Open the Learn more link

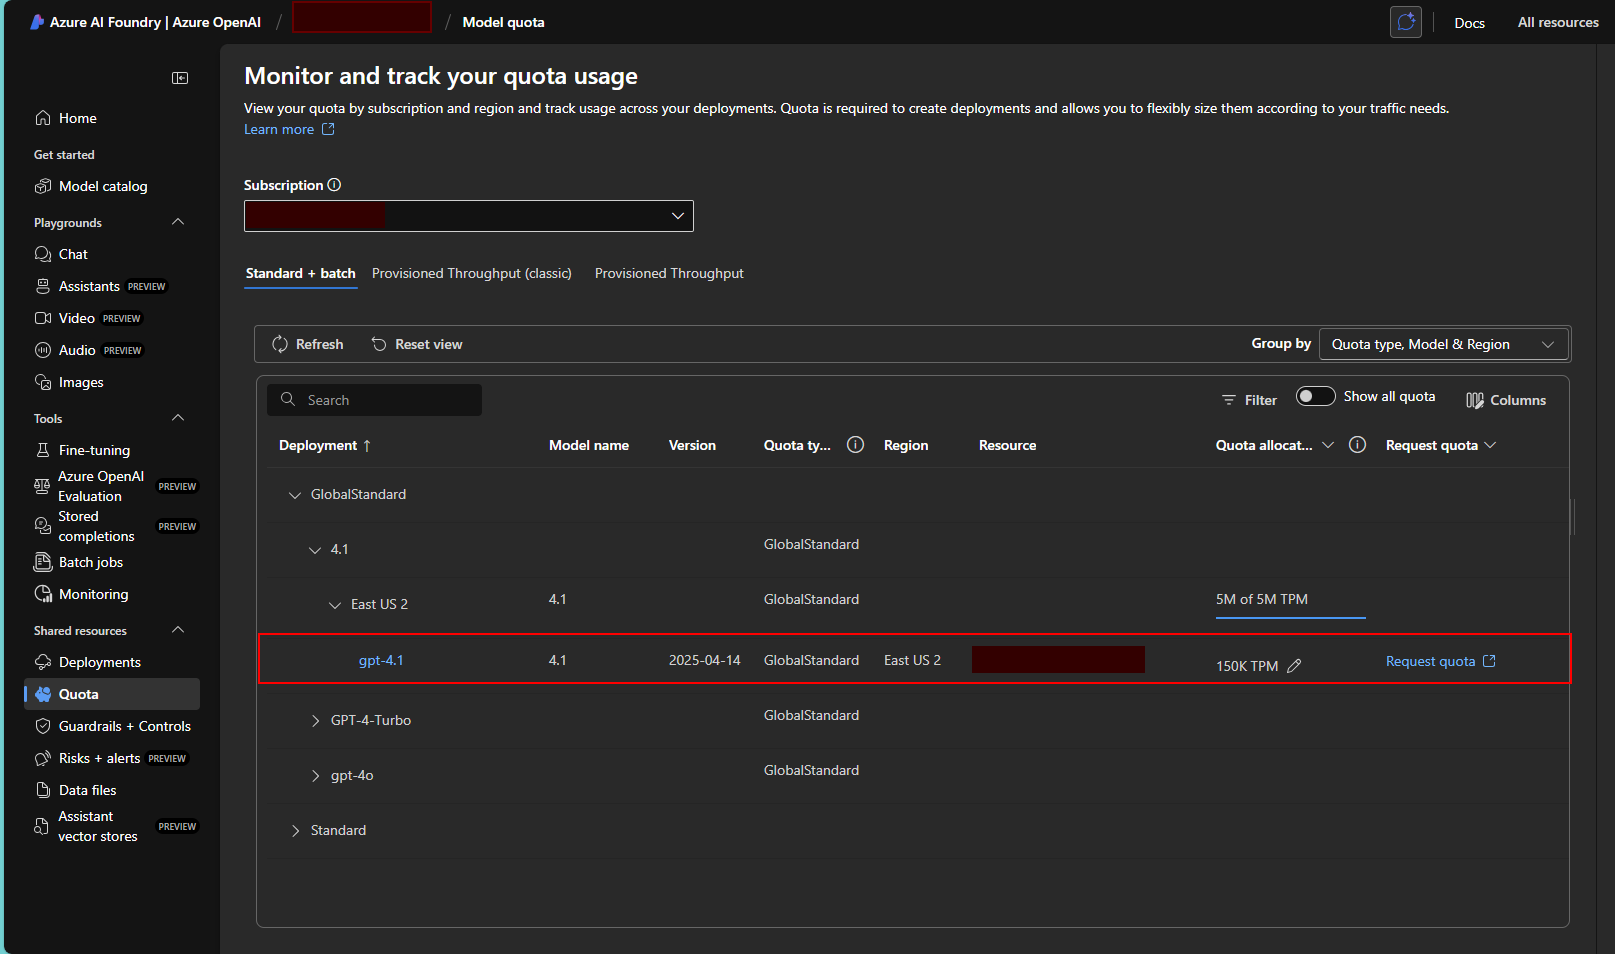[289, 129]
